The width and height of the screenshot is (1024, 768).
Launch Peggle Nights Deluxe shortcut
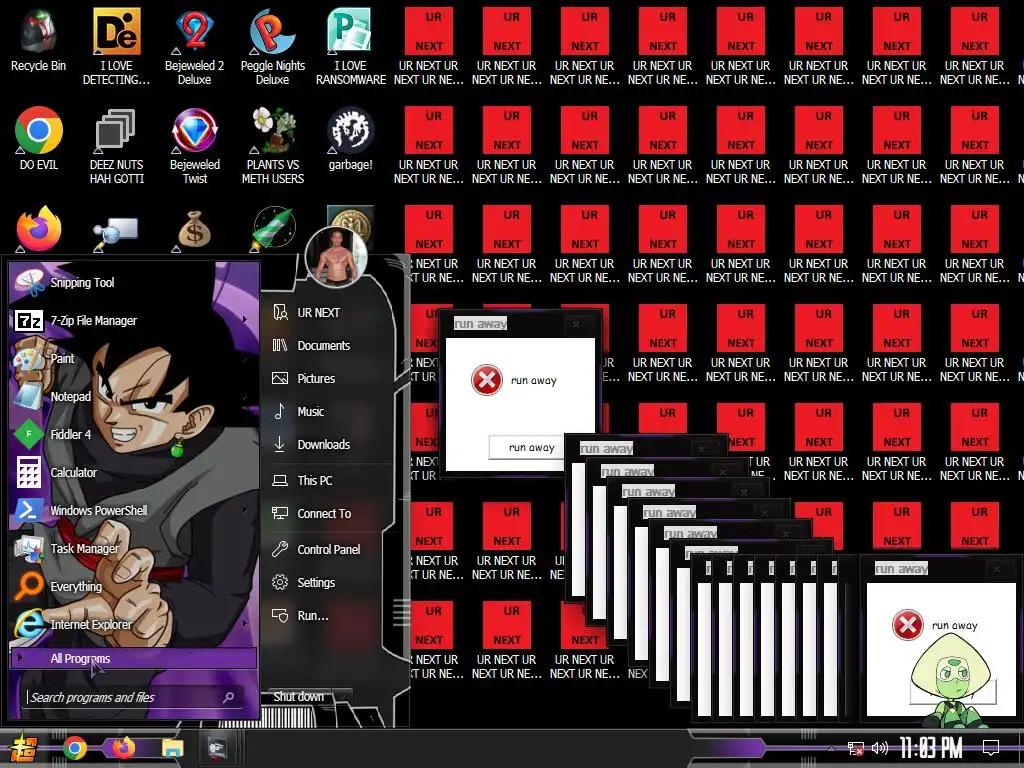tap(272, 47)
